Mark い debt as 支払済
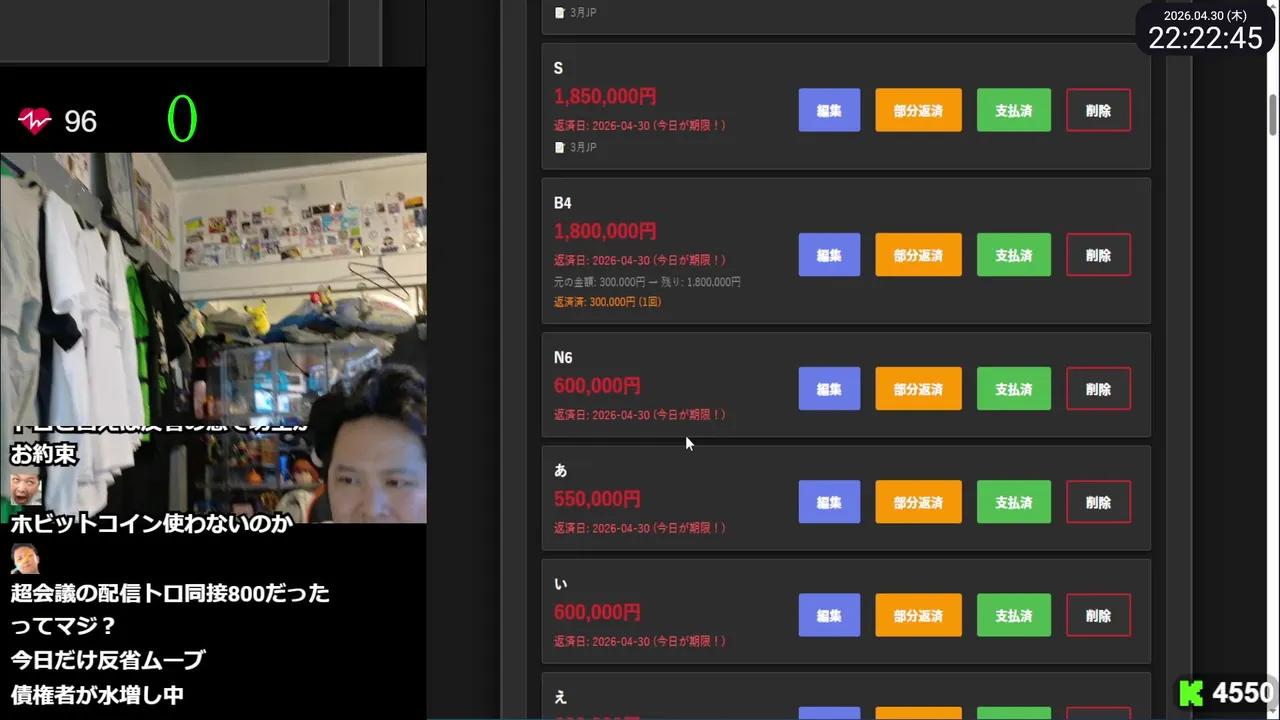 point(1013,615)
